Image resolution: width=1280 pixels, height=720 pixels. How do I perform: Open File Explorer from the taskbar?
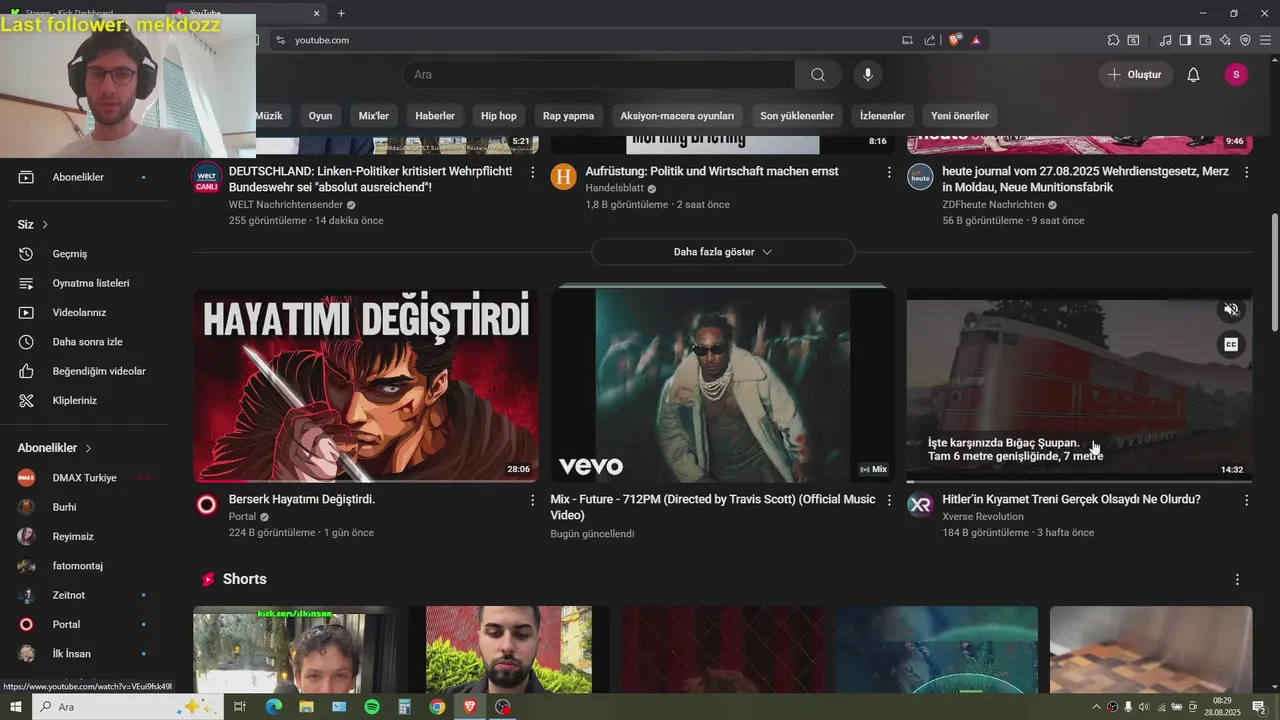point(306,707)
